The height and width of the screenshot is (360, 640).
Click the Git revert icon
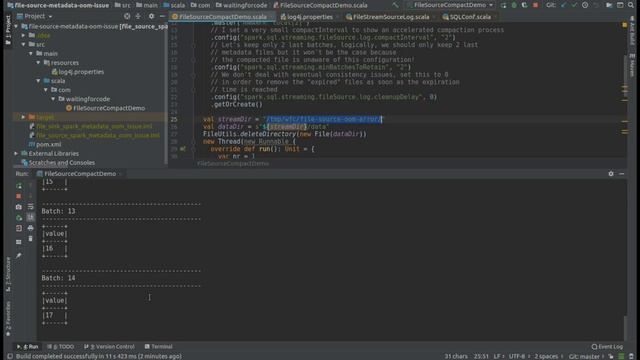pyautogui.click(x=596, y=5)
